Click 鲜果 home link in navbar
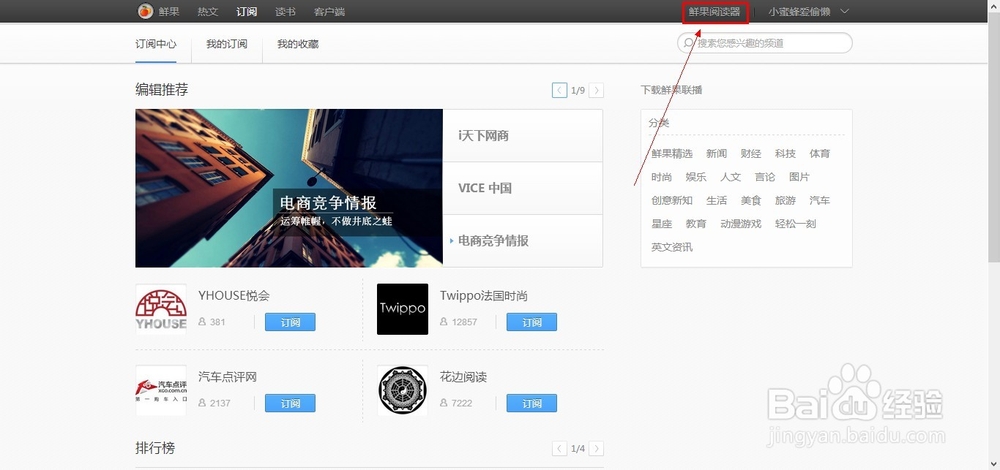The height and width of the screenshot is (470, 1000). tap(169, 11)
